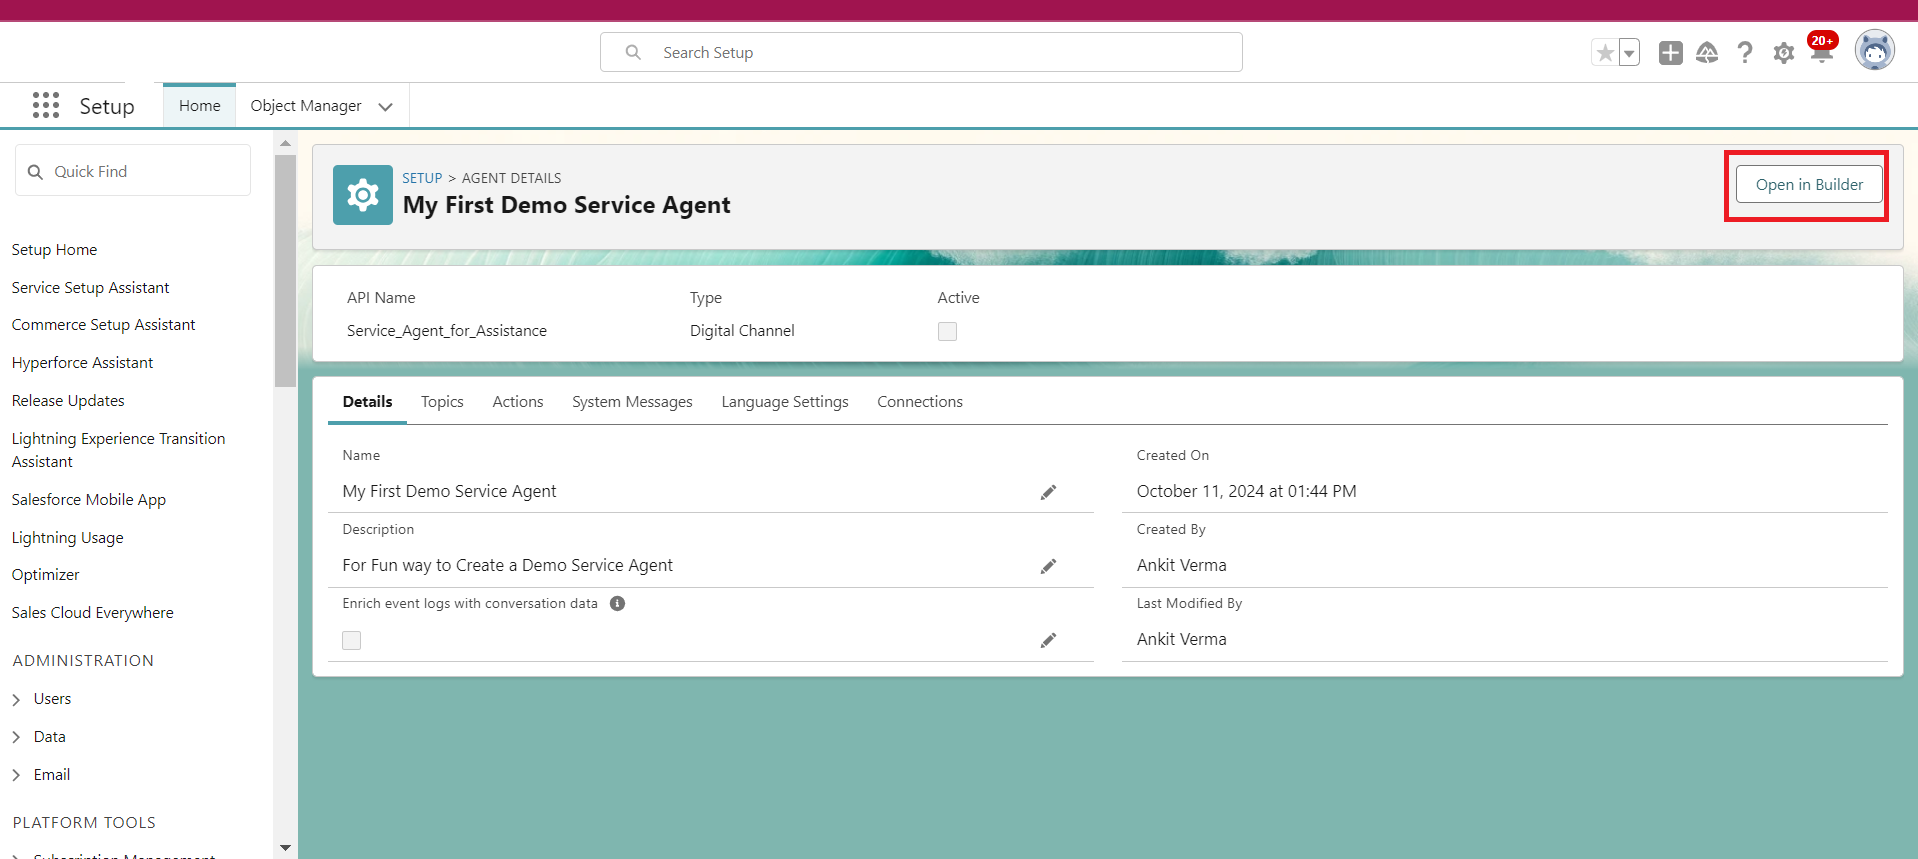Click the favorites star icon
1918x859 pixels.
tap(1605, 52)
